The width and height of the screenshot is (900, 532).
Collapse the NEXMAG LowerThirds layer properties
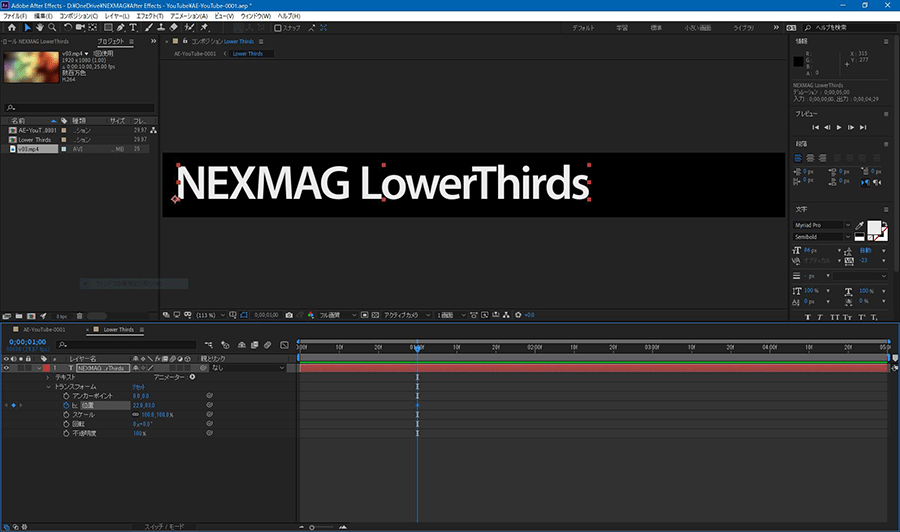click(39, 368)
